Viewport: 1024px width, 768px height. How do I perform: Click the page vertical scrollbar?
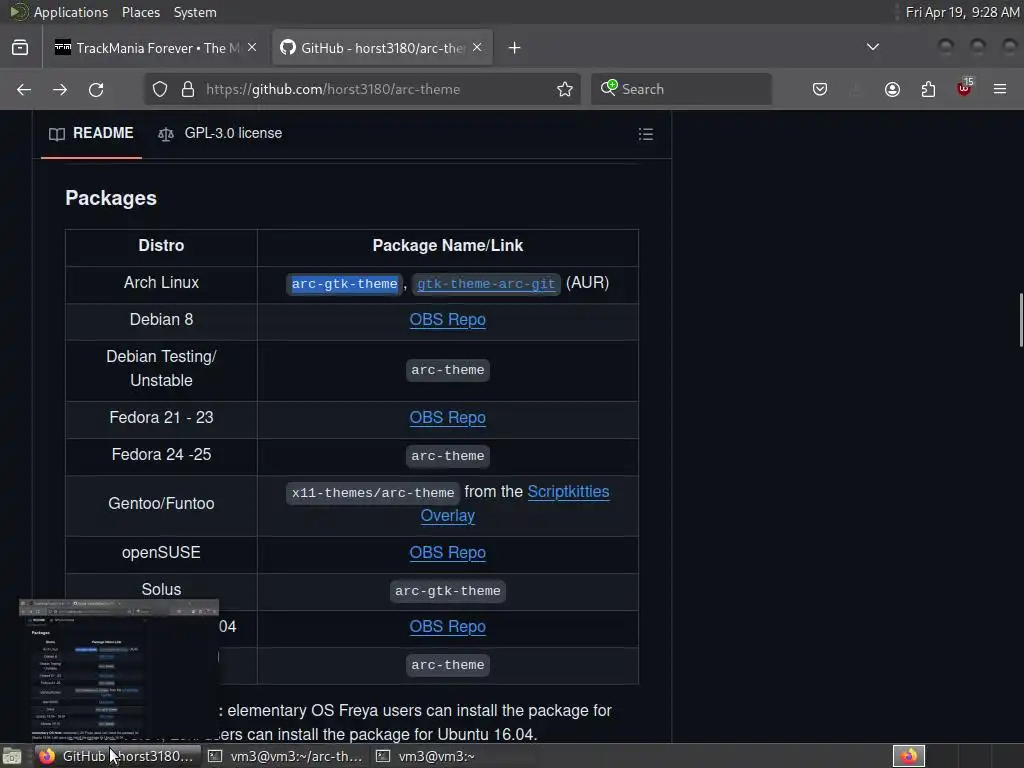(x=1021, y=321)
